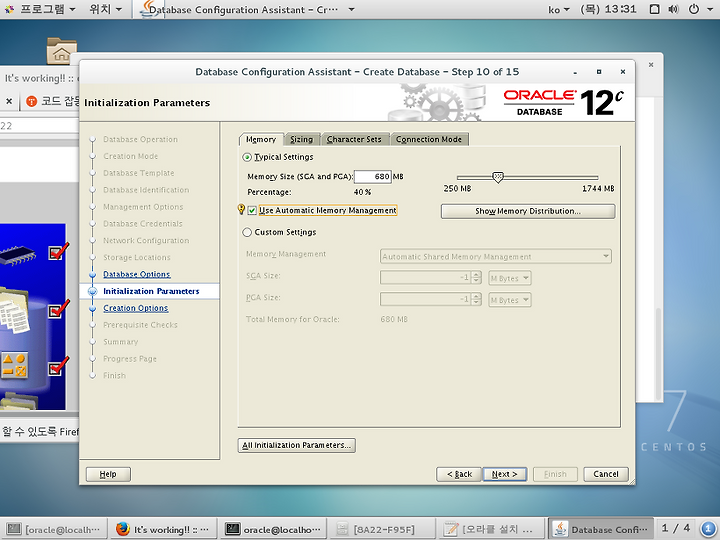The height and width of the screenshot is (540, 720).
Task: Open the Memory Management dropdown
Action: pos(496,256)
